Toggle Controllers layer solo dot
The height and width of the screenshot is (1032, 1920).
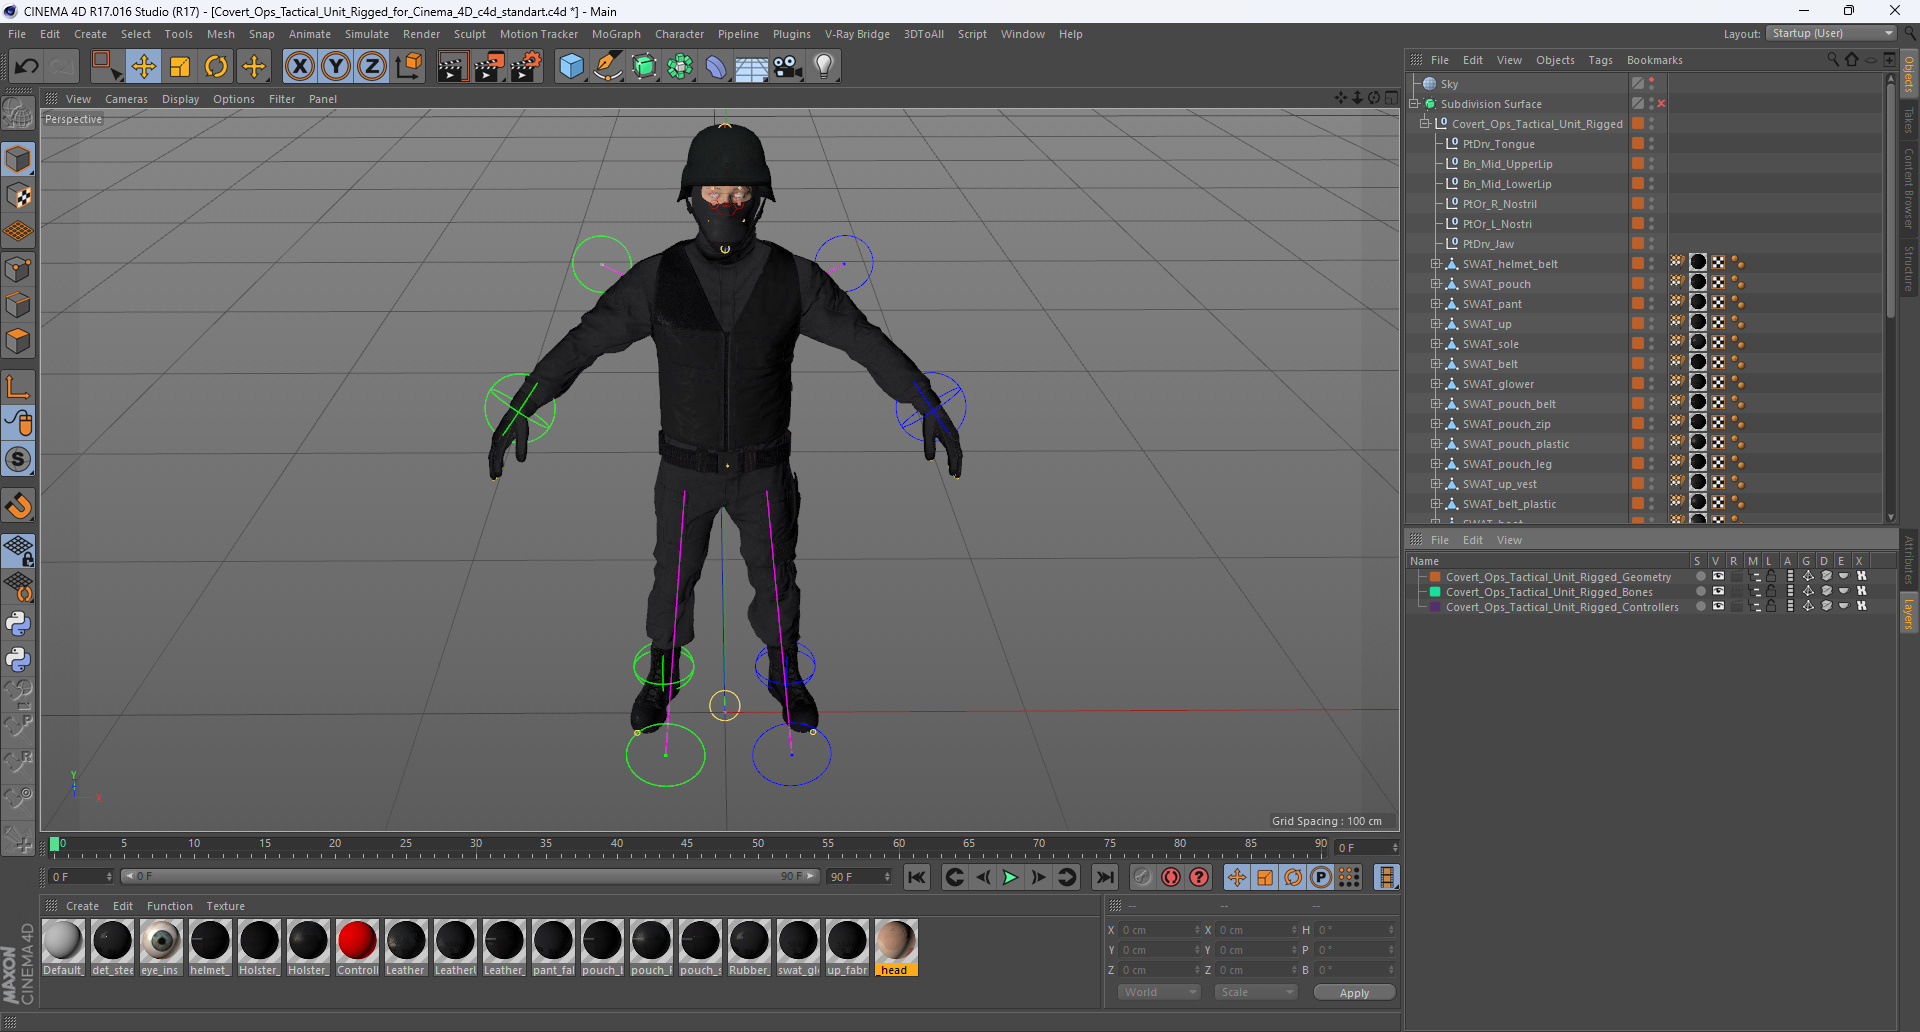click(1700, 607)
